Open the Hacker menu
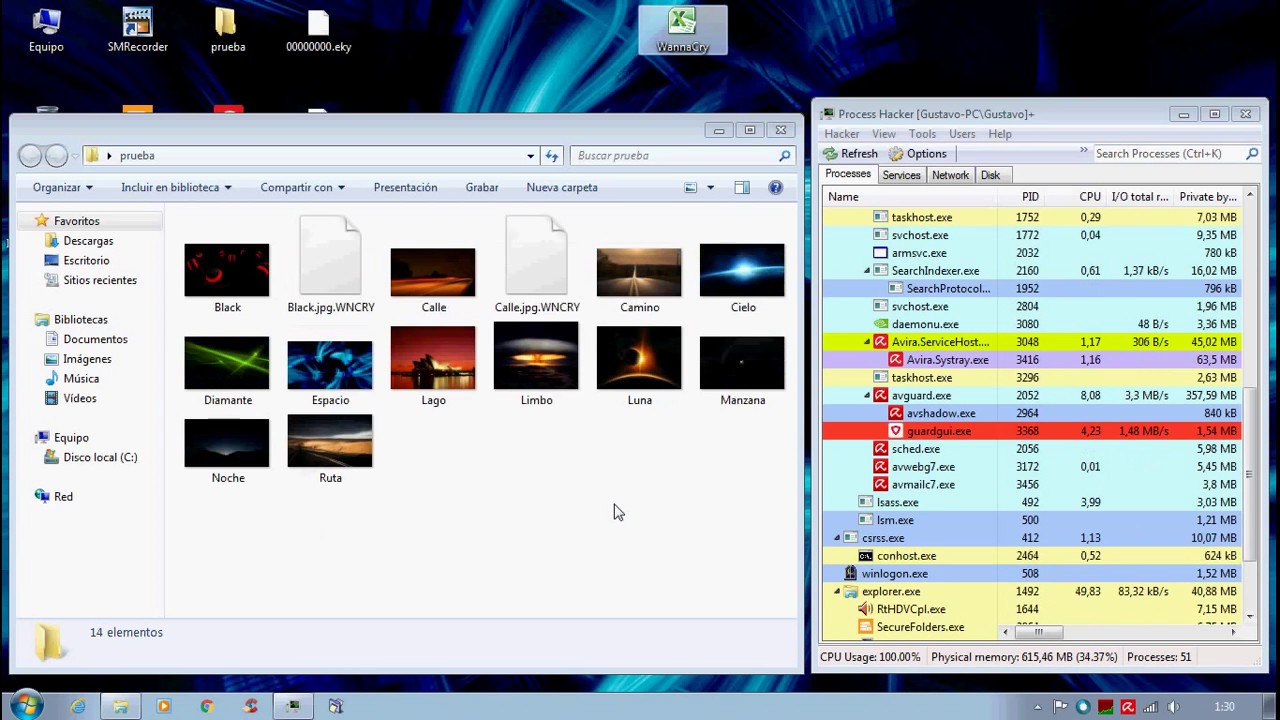1280x720 pixels. pos(841,134)
